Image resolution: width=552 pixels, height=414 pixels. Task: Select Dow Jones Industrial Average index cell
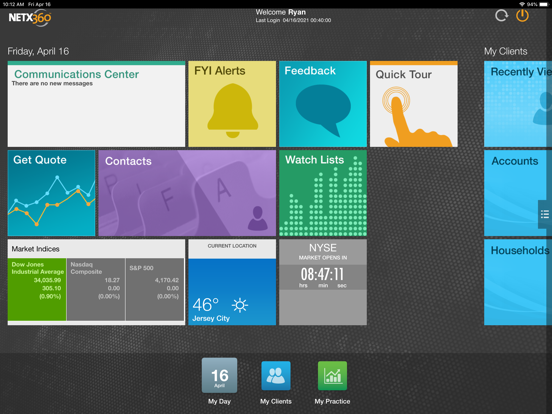coord(37,289)
